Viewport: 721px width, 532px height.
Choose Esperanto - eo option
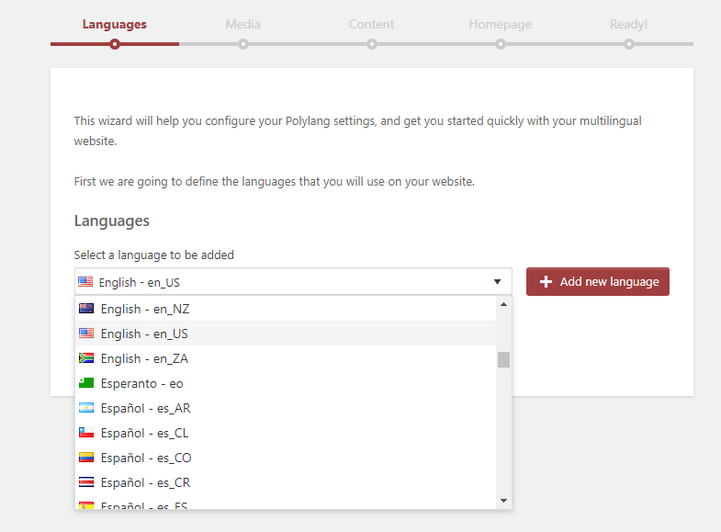coord(141,383)
